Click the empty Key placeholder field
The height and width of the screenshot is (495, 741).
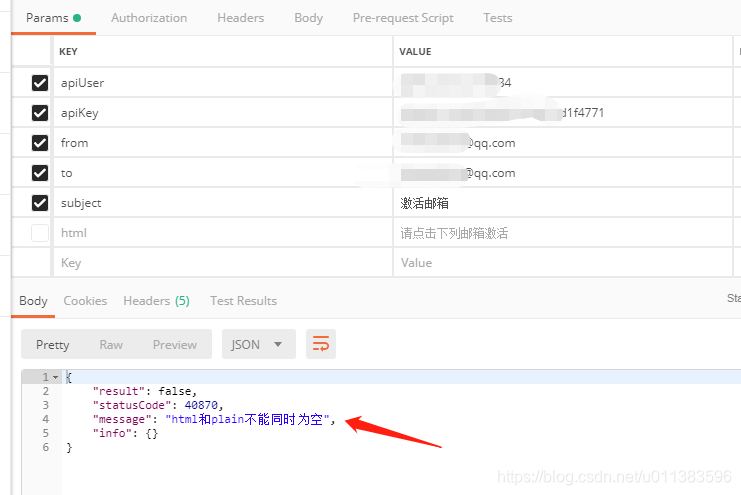pos(223,263)
